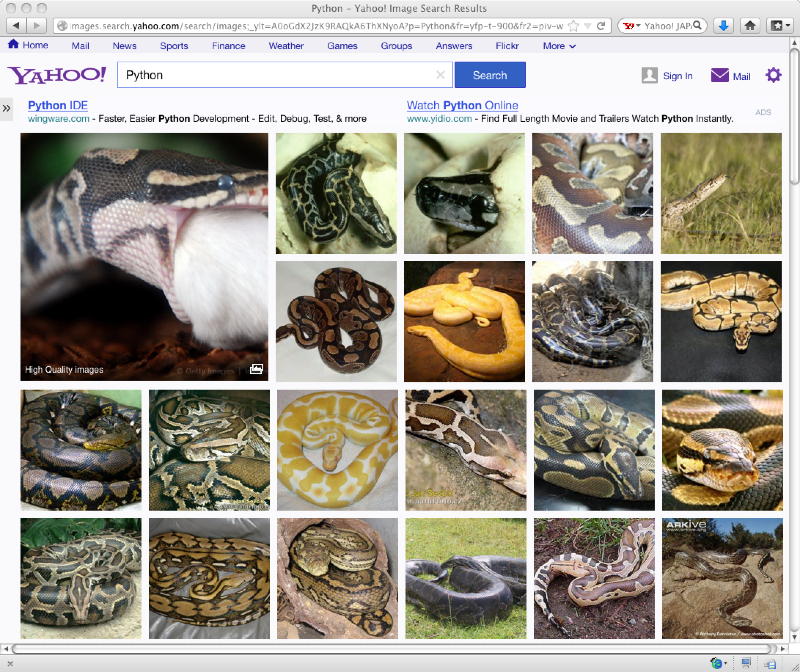Open the python coiled in hollow log thumbnail
Image resolution: width=800 pixels, height=672 pixels.
(337, 579)
